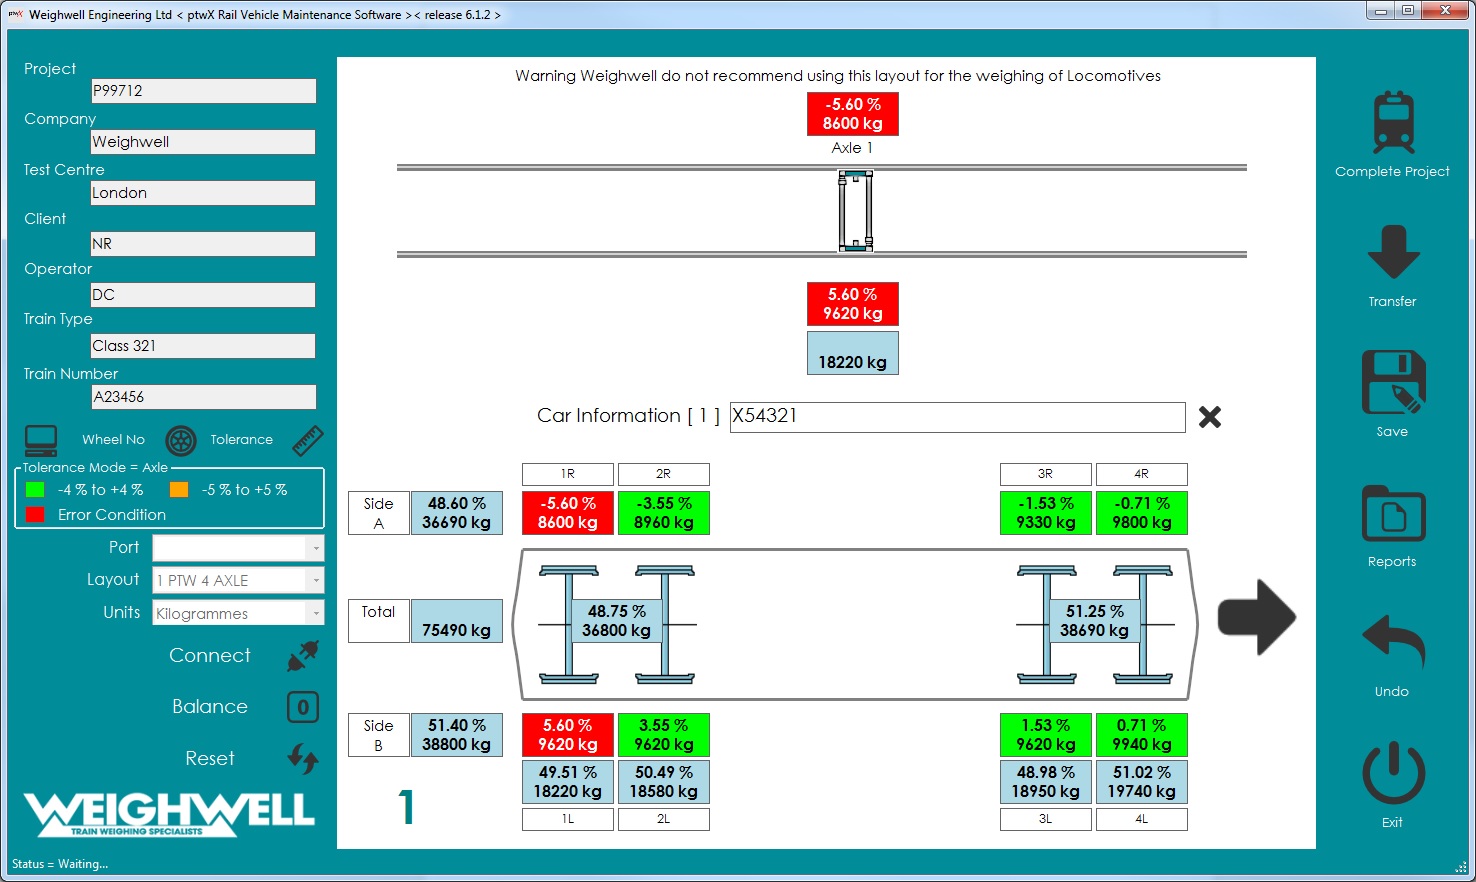Viewport: 1476px width, 882px height.
Task: Click the rear bogie 38690 kg value
Action: tap(1095, 621)
